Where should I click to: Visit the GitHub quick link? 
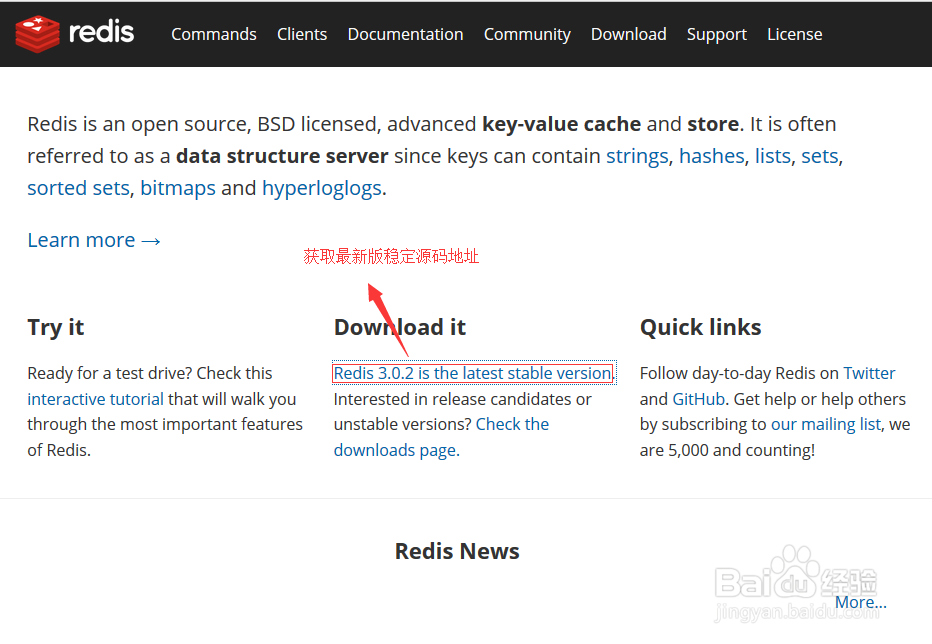click(698, 399)
